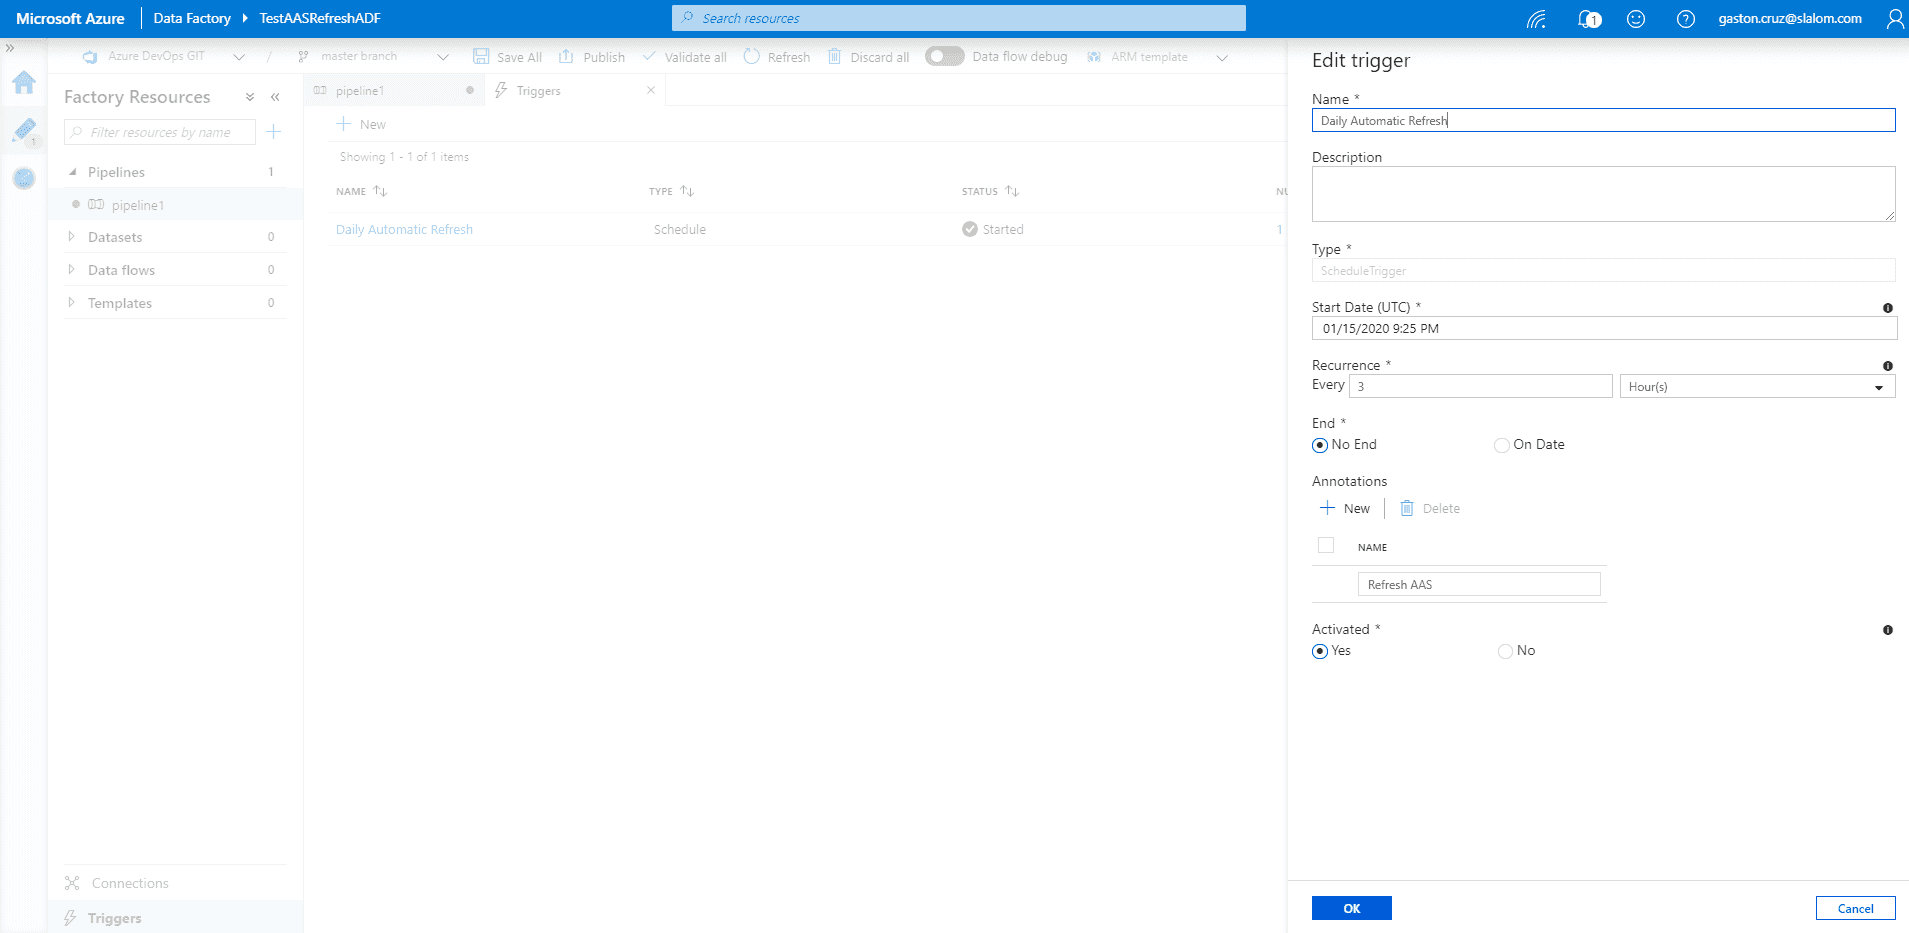Image resolution: width=1909 pixels, height=933 pixels.
Task: Switch to the Triggers tab
Action: click(x=575, y=90)
